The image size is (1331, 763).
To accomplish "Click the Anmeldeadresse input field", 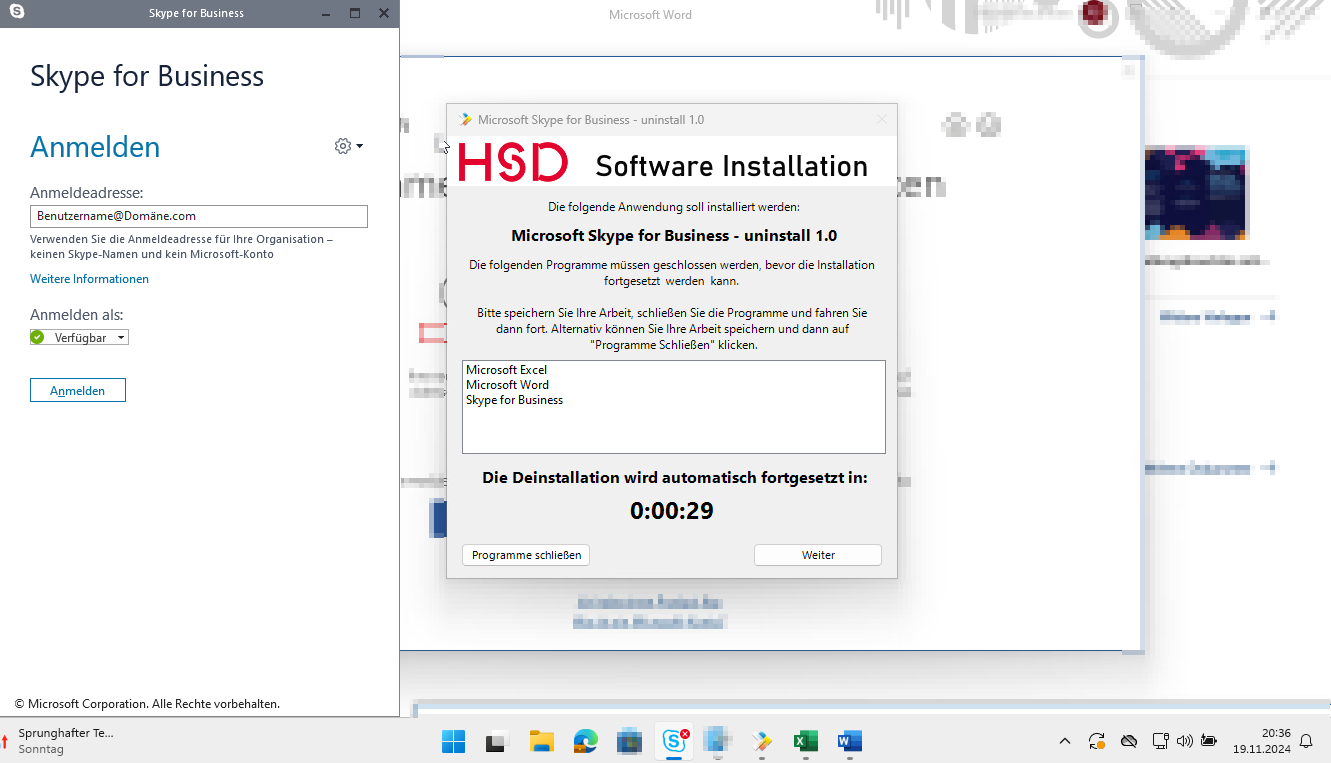I will click(199, 216).
